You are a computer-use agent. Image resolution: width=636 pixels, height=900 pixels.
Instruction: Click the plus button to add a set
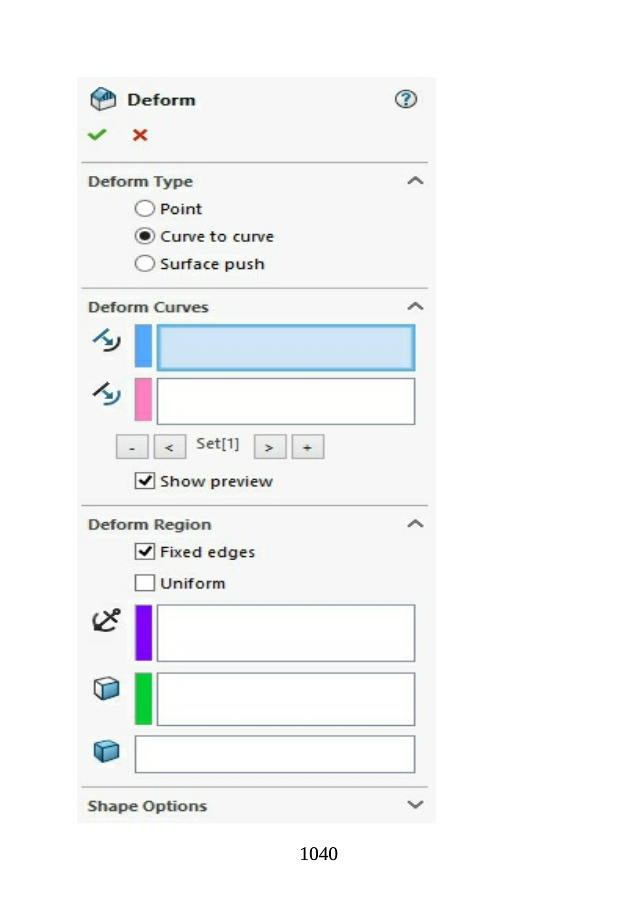pyautogui.click(x=307, y=447)
